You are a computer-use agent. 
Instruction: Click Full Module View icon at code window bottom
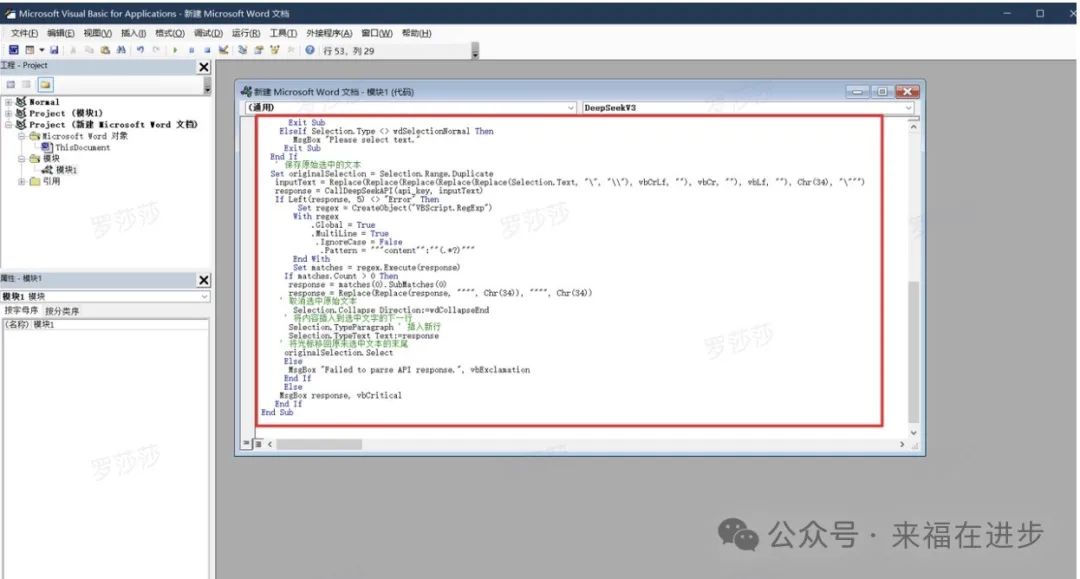258,444
